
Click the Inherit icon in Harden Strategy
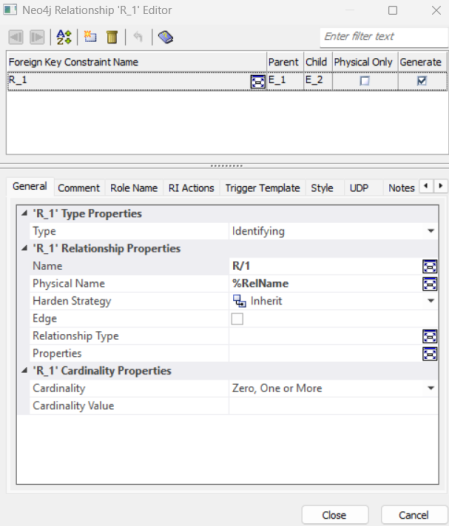tap(239, 301)
